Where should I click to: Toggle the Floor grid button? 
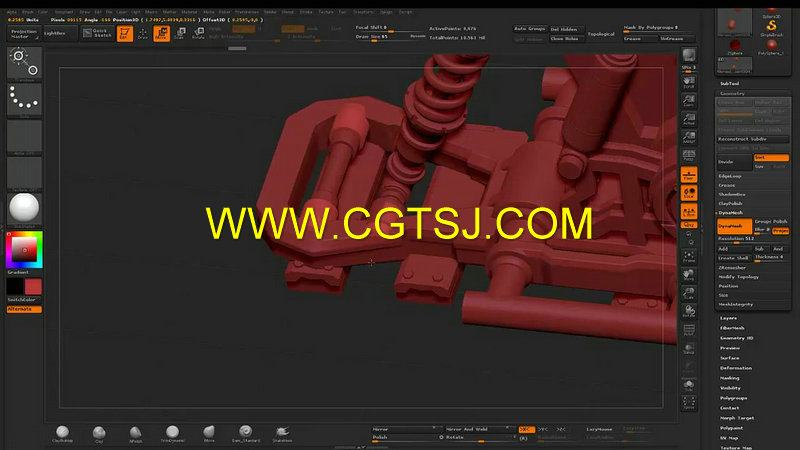point(689,174)
